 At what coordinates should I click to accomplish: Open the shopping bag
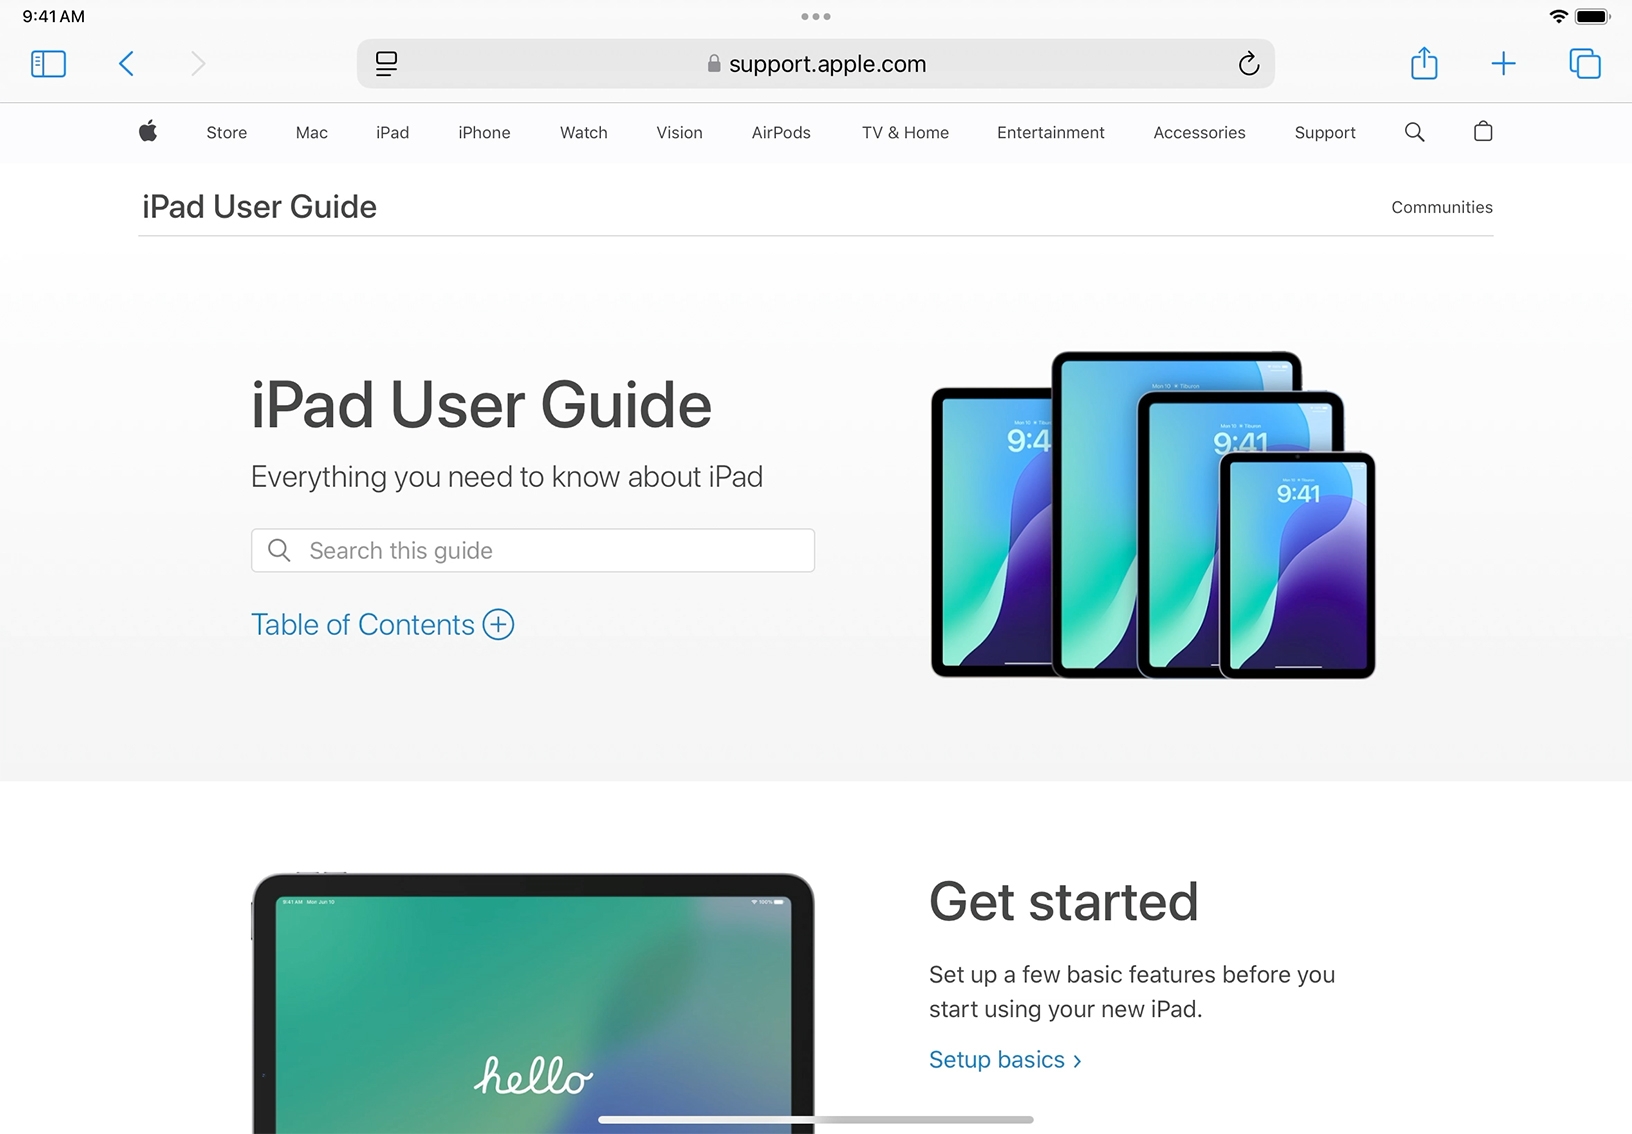pyautogui.click(x=1483, y=132)
